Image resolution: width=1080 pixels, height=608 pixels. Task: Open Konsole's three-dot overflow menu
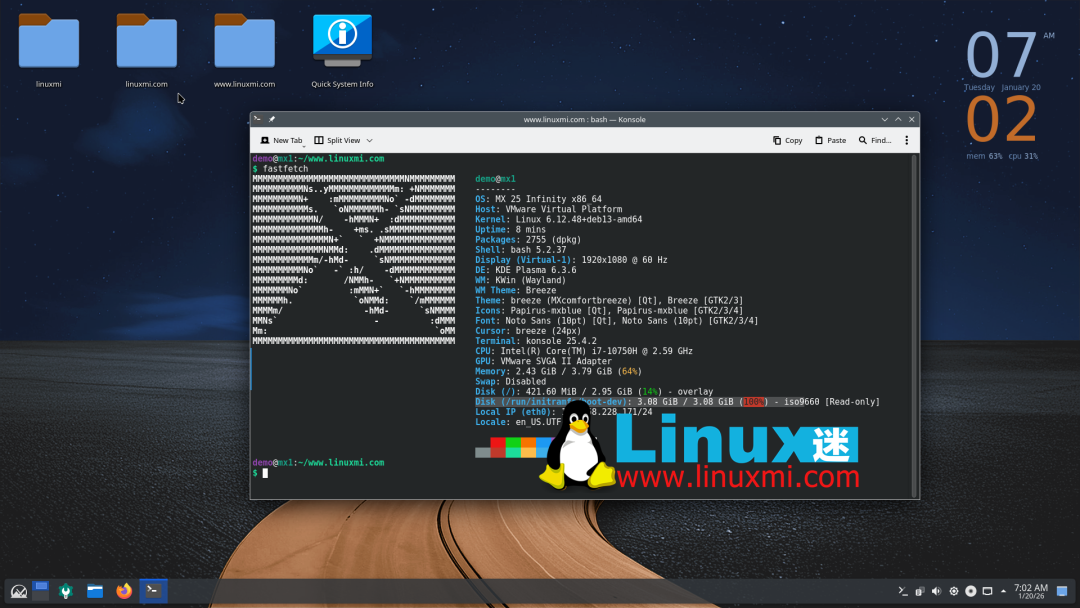(906, 140)
